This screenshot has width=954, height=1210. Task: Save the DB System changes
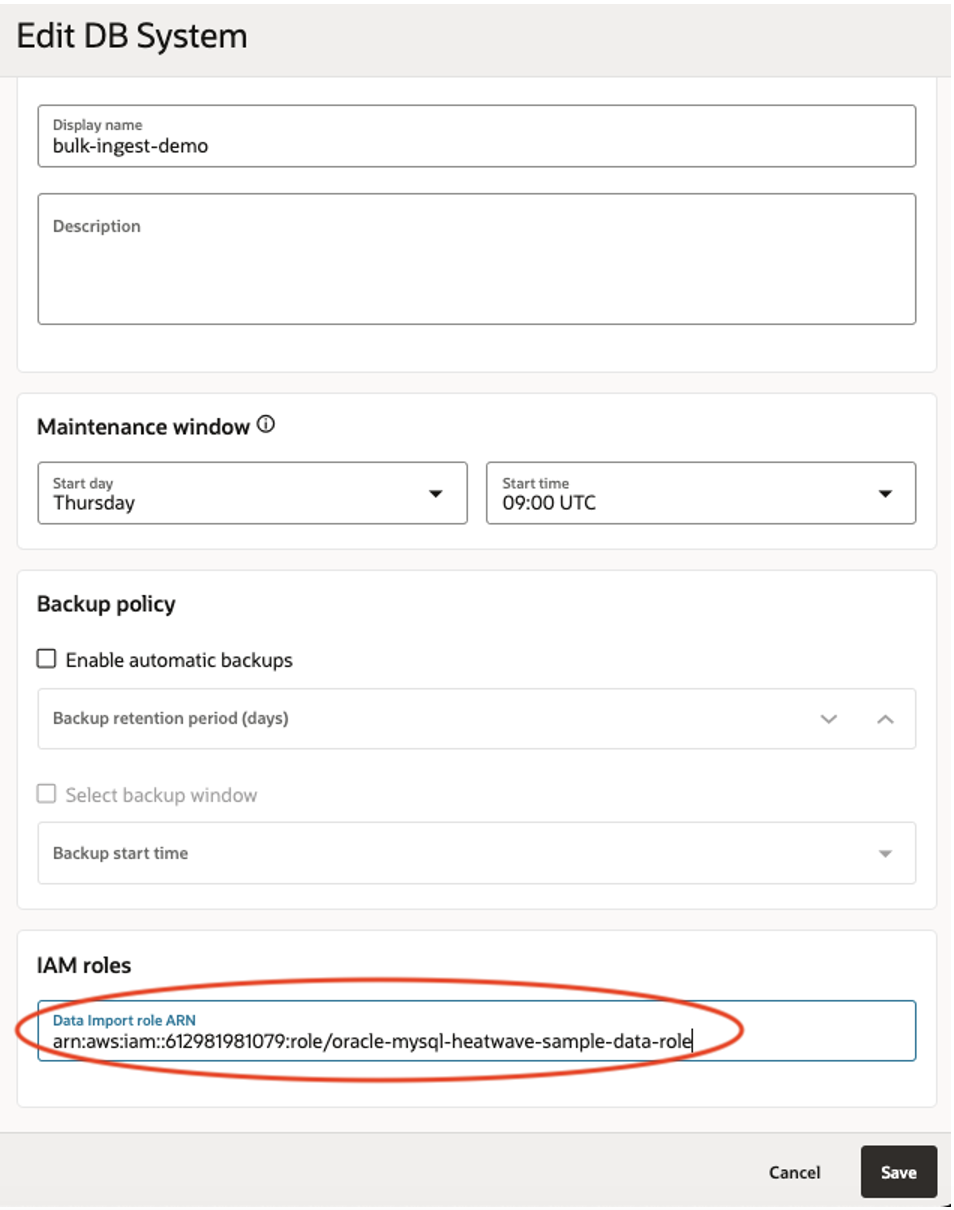coord(898,1171)
